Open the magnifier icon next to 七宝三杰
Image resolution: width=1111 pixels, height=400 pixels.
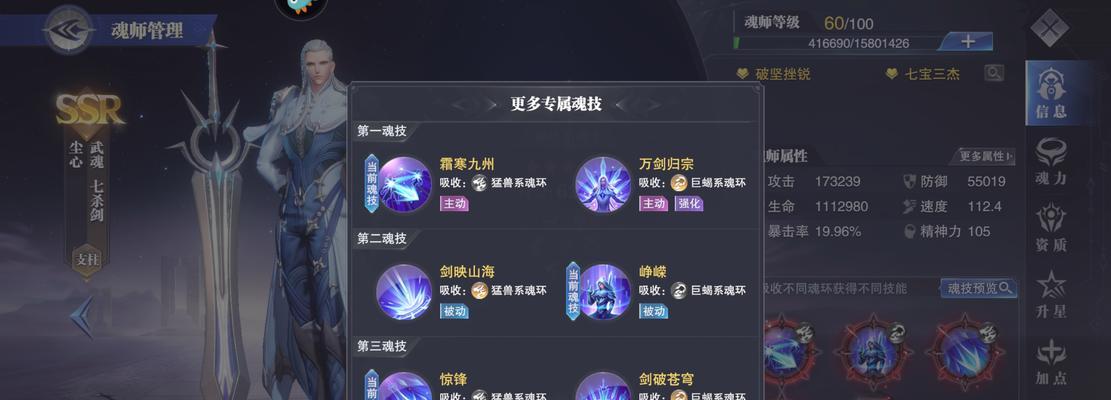(994, 73)
